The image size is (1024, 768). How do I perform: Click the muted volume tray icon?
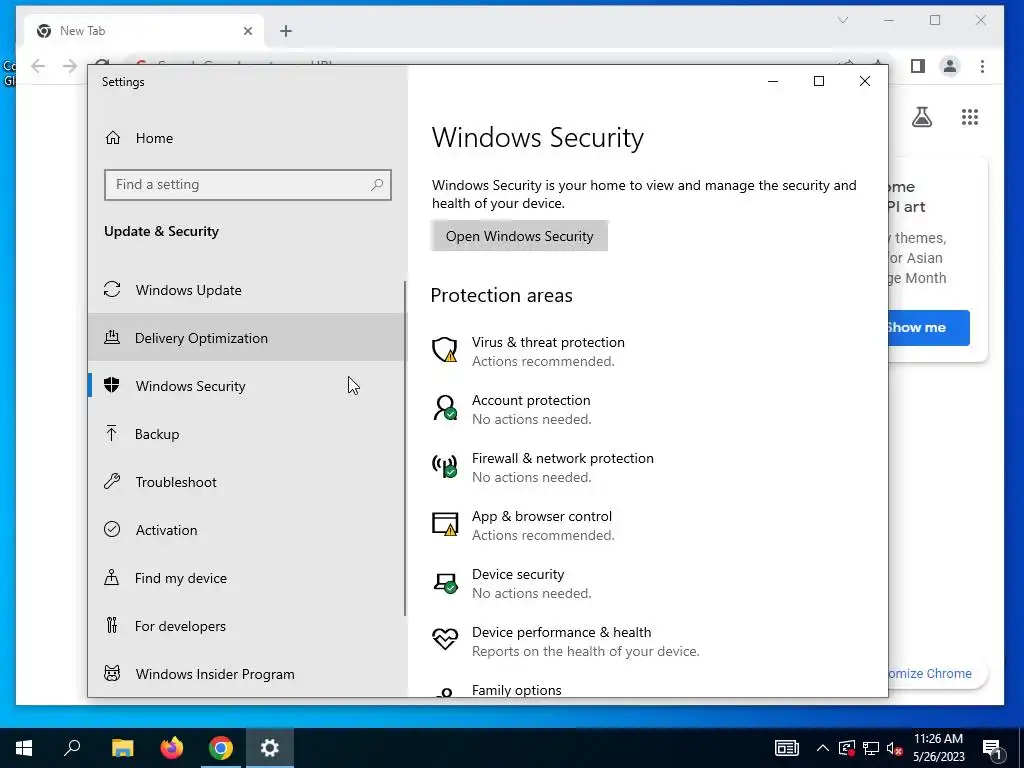[x=895, y=748]
